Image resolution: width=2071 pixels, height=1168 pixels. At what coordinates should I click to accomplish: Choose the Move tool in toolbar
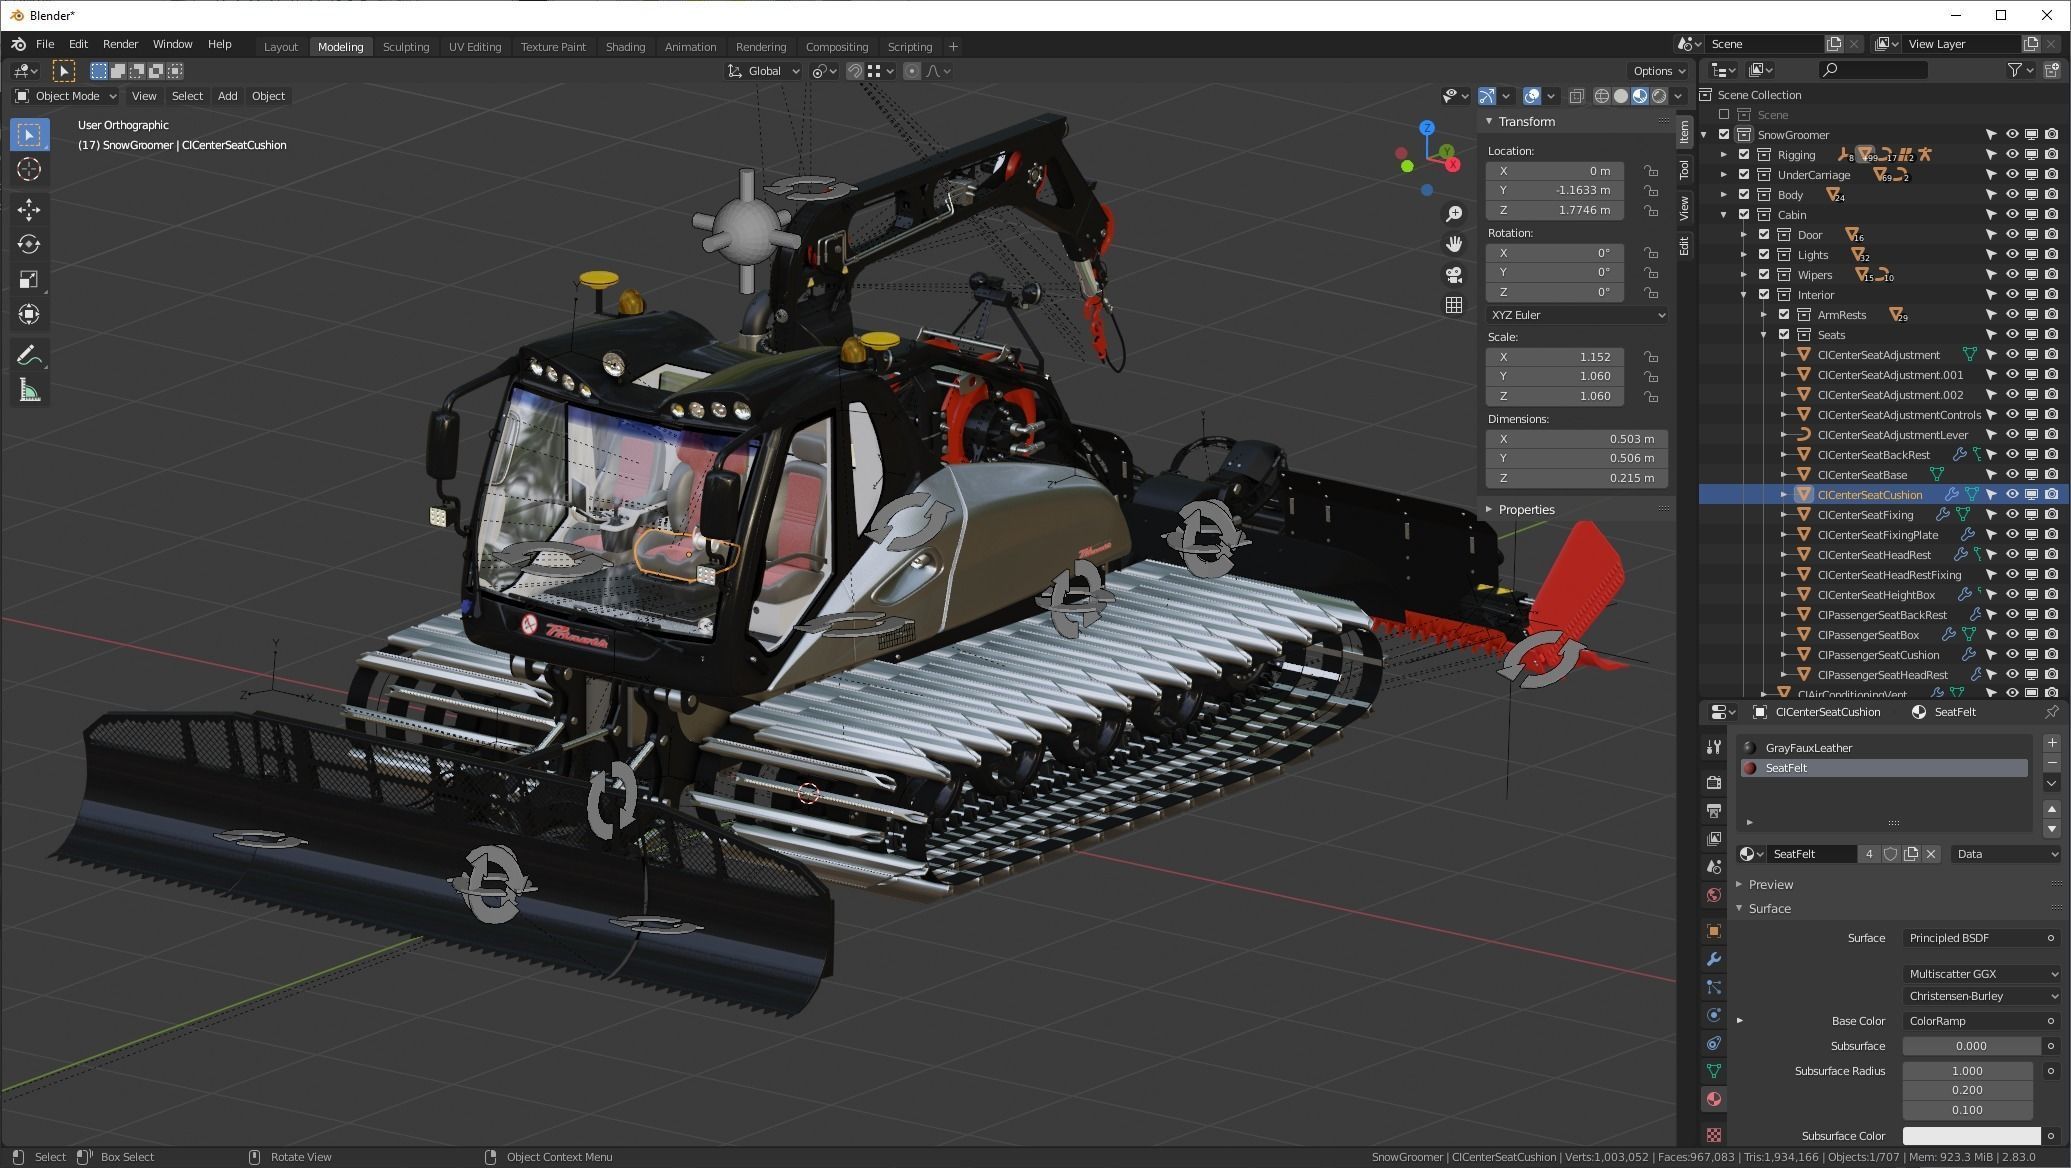click(29, 208)
